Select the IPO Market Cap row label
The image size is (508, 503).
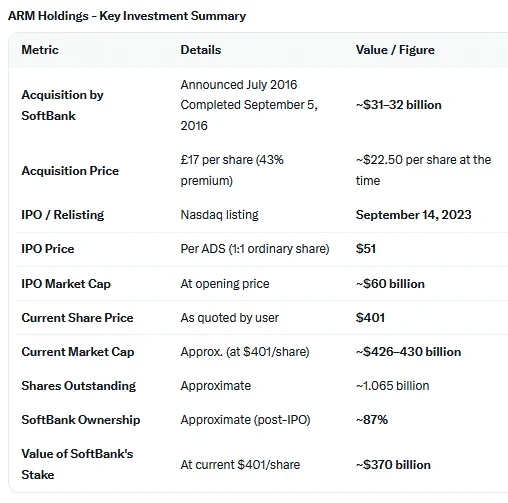pos(66,284)
